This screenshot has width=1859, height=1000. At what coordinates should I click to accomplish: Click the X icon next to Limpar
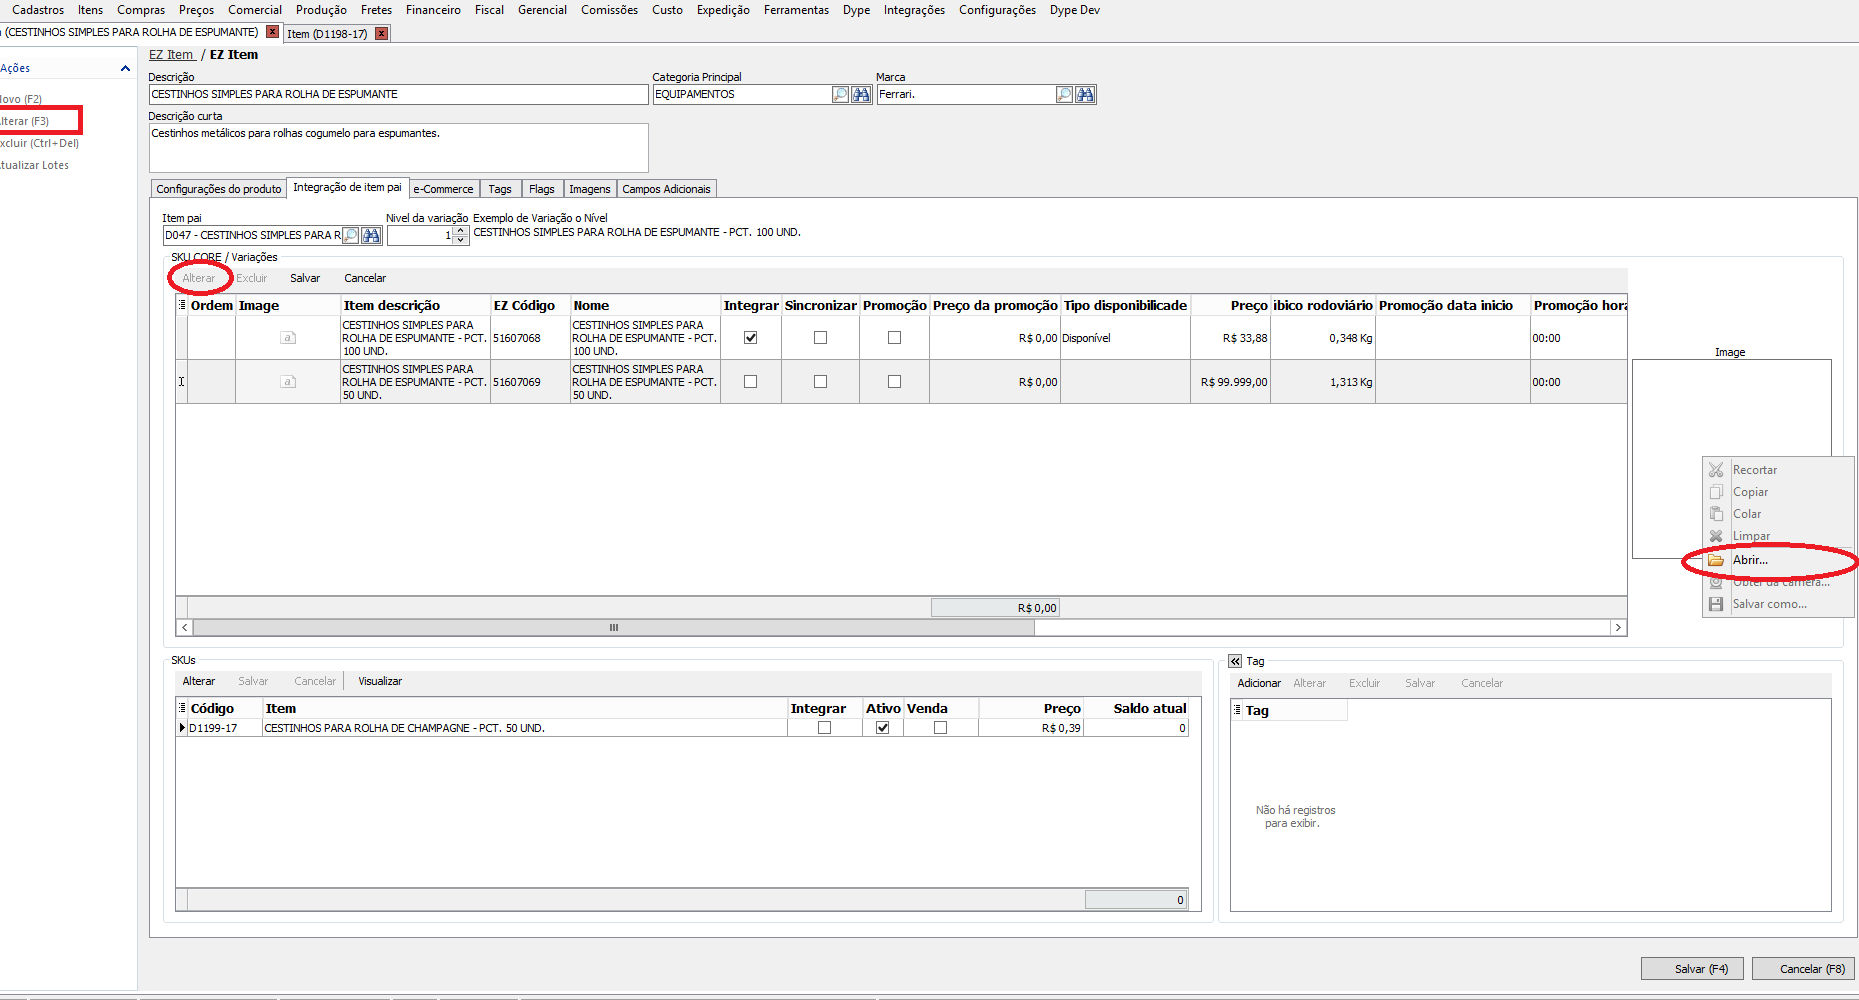coord(1716,536)
